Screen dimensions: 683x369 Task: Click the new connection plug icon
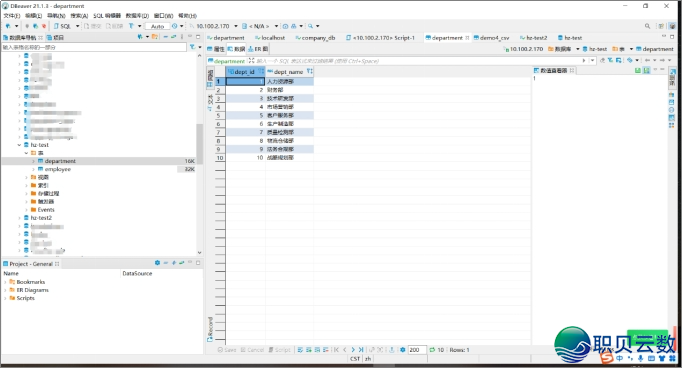8,26
